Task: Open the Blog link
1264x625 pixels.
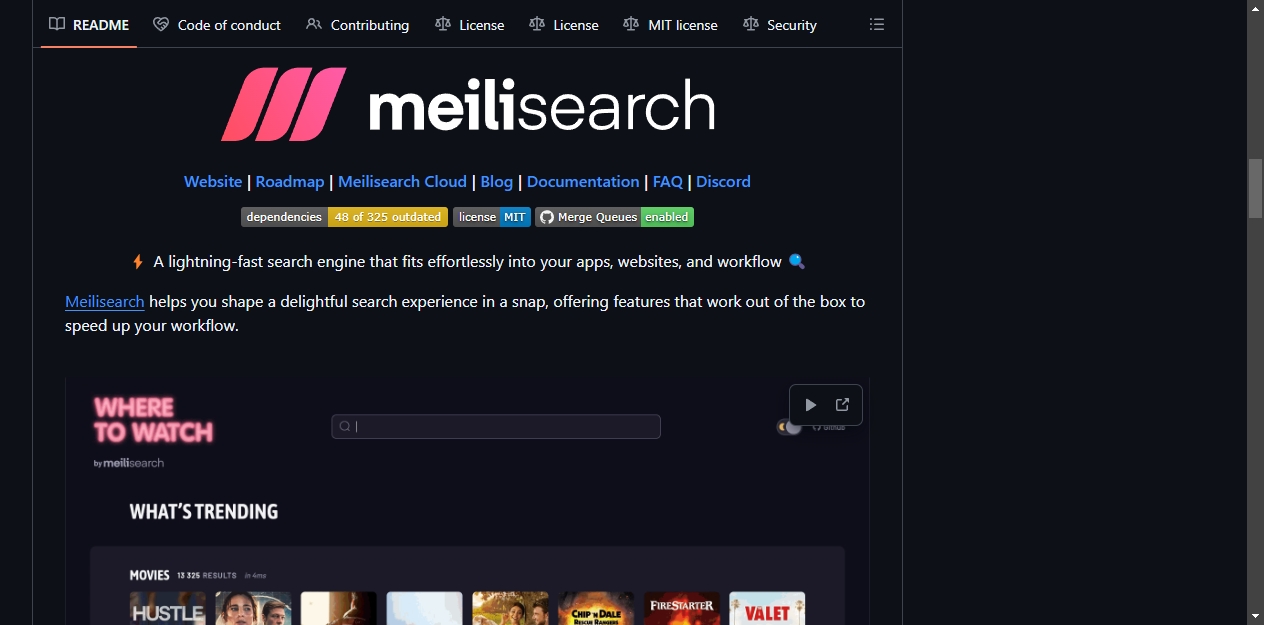Action: coord(497,182)
